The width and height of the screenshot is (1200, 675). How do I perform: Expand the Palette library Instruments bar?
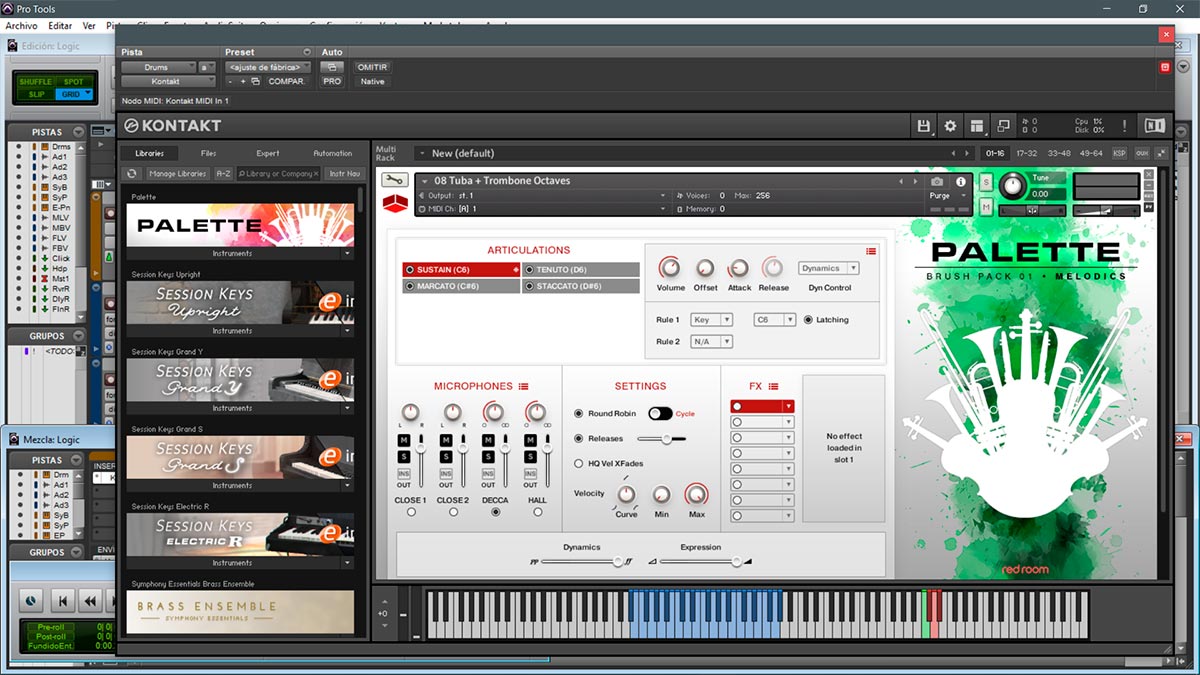click(240, 253)
